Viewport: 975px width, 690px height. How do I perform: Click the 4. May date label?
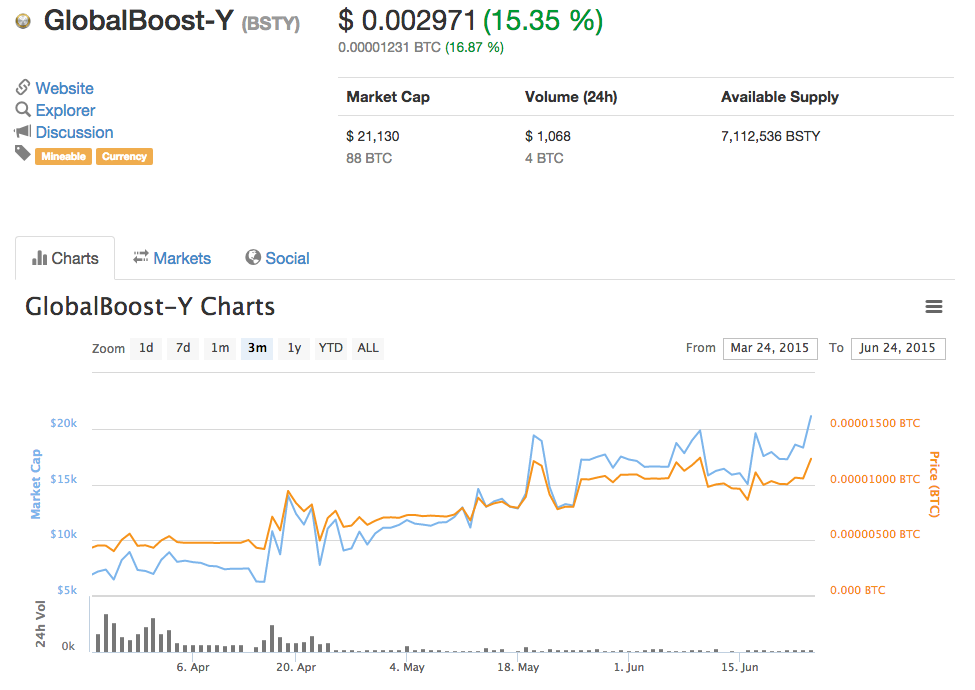407,667
